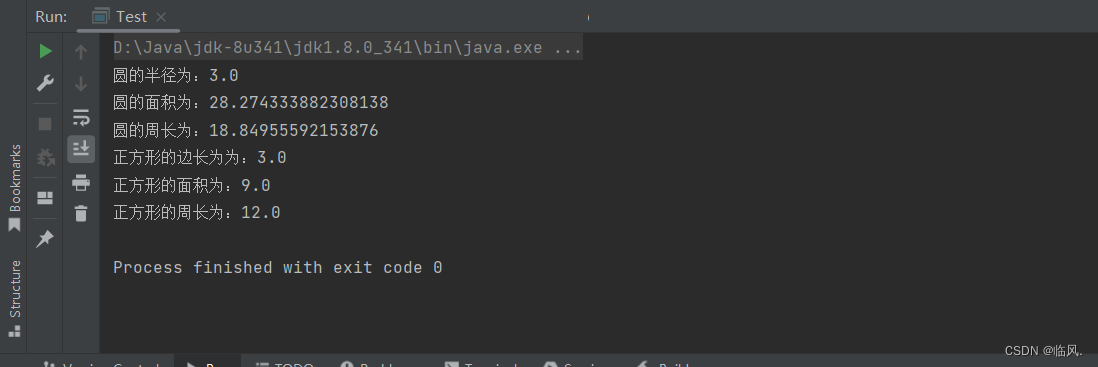
Task: Jump up the stack trace arrow
Action: click(81, 52)
